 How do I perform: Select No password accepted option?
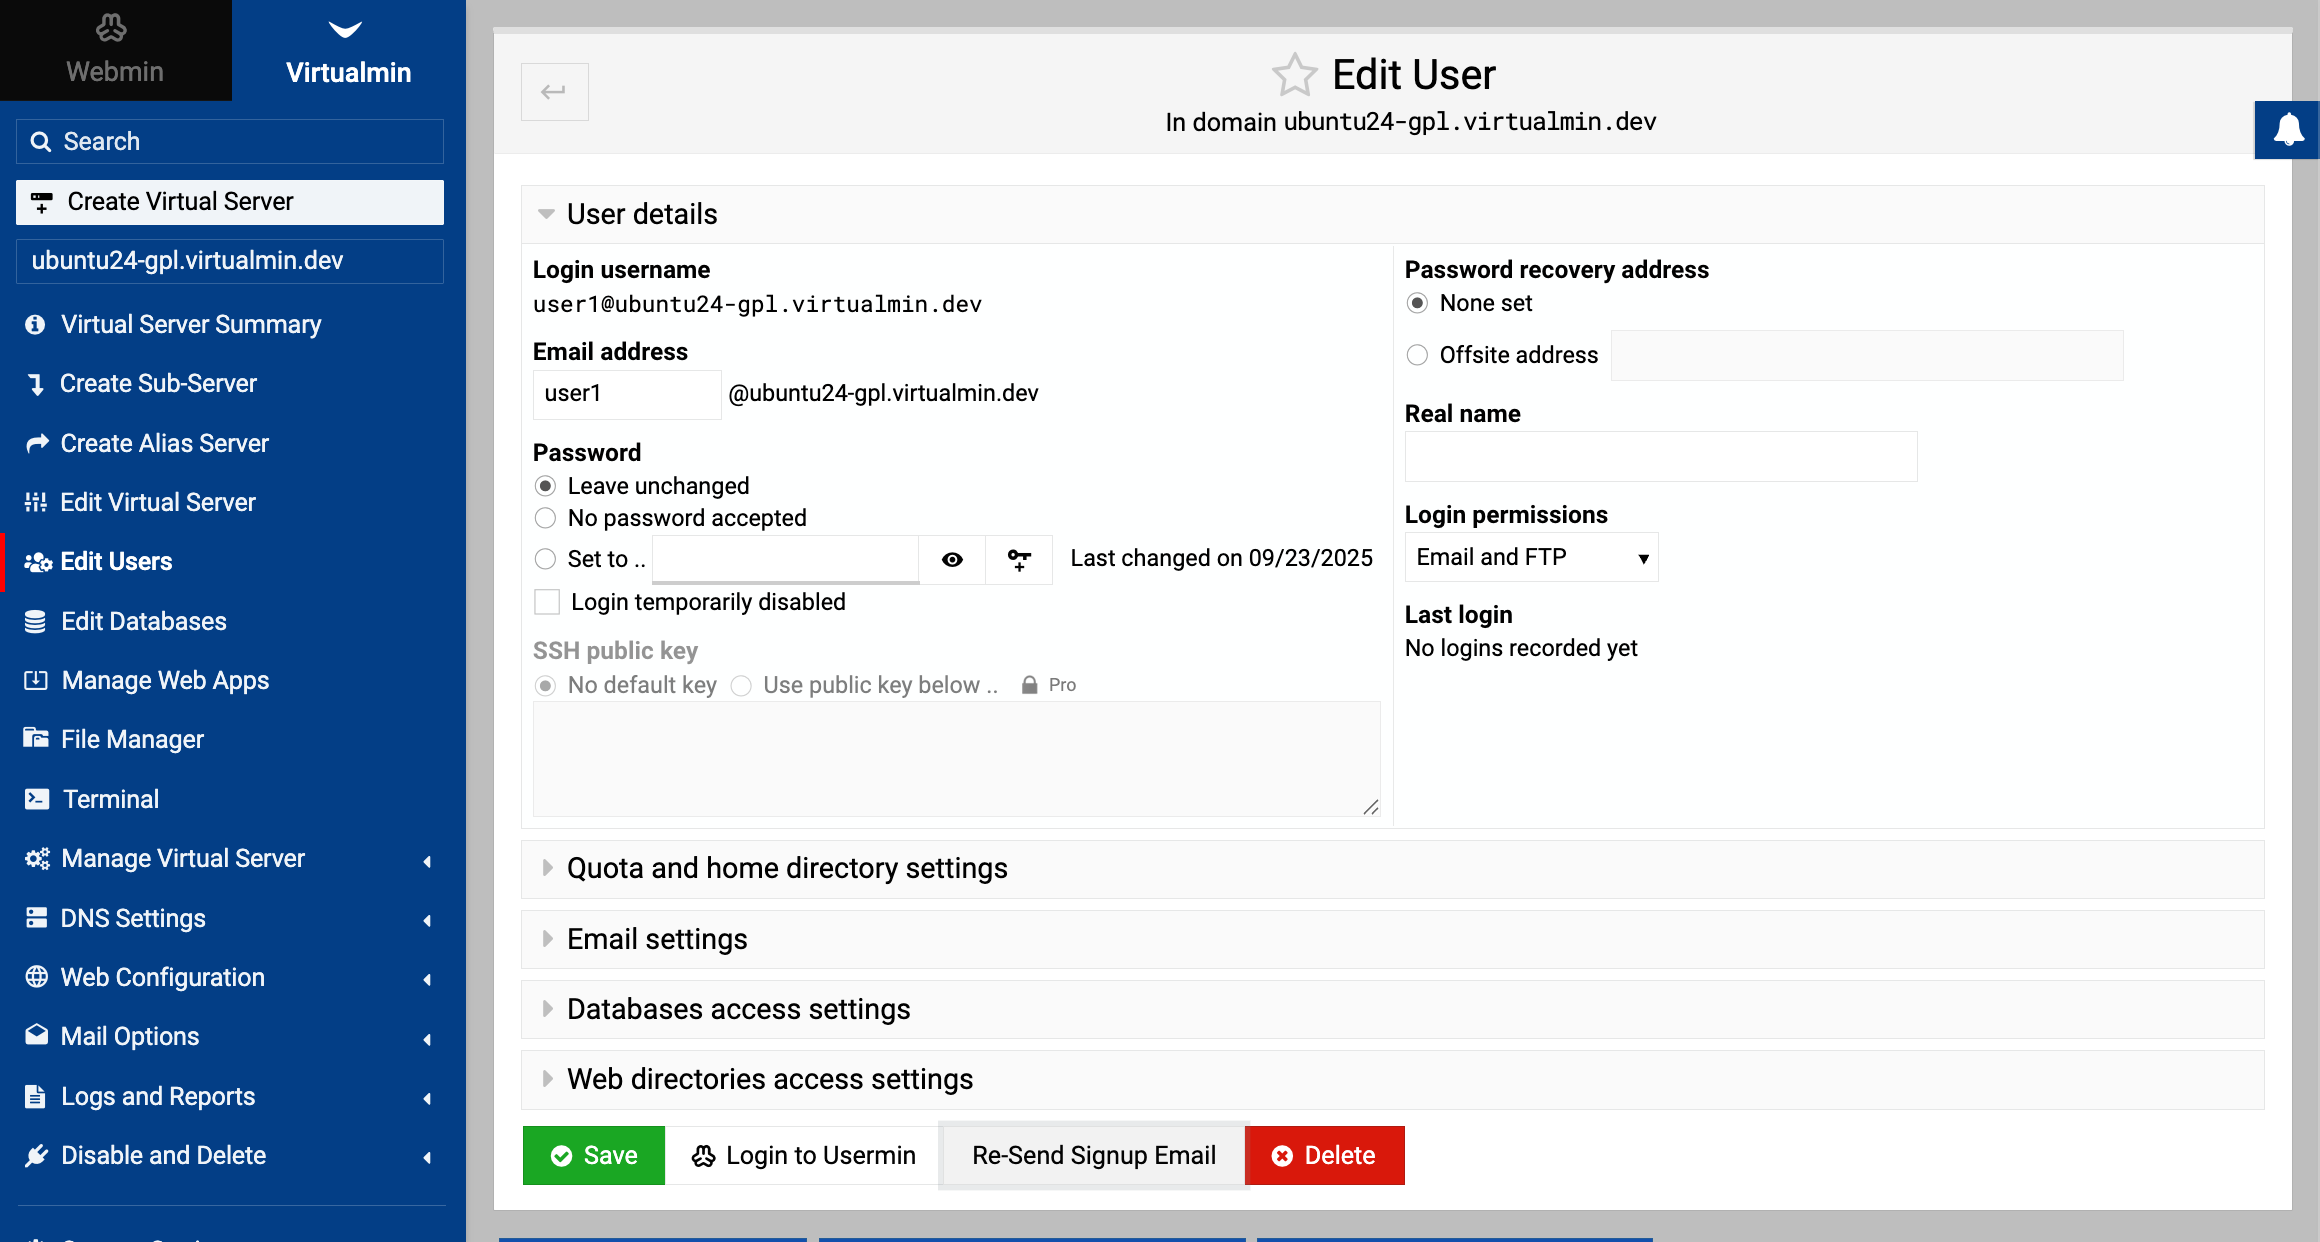[546, 518]
